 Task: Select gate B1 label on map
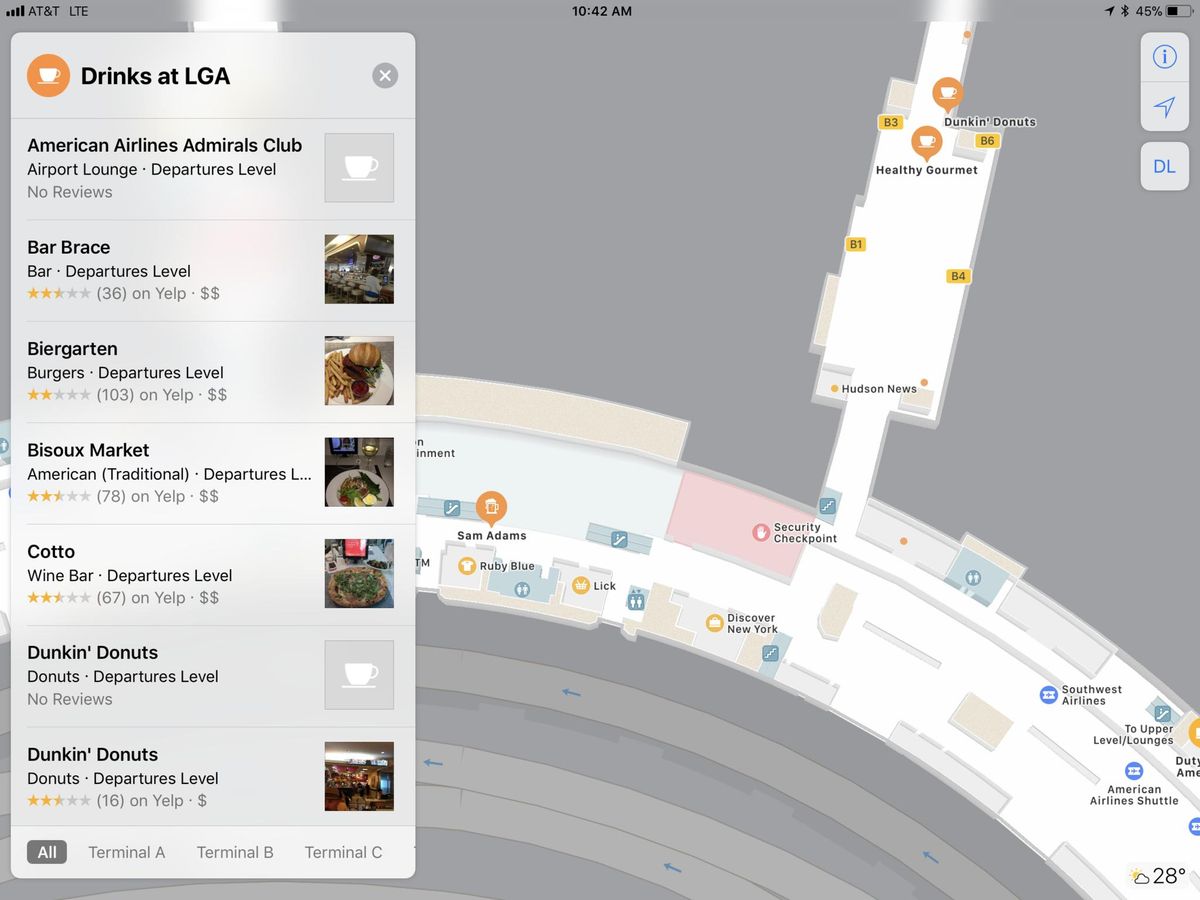point(855,244)
